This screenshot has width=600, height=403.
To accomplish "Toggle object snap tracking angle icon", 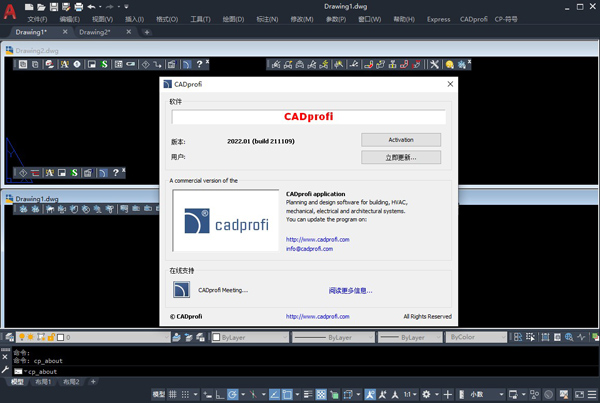I will (274, 394).
